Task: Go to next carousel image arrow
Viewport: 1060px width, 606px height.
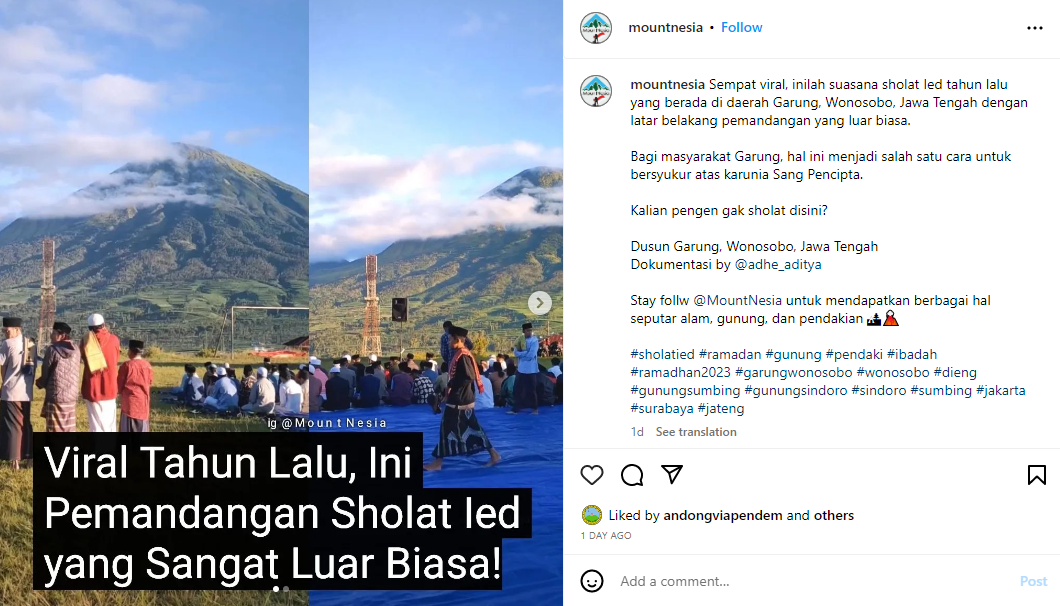Action: [539, 302]
